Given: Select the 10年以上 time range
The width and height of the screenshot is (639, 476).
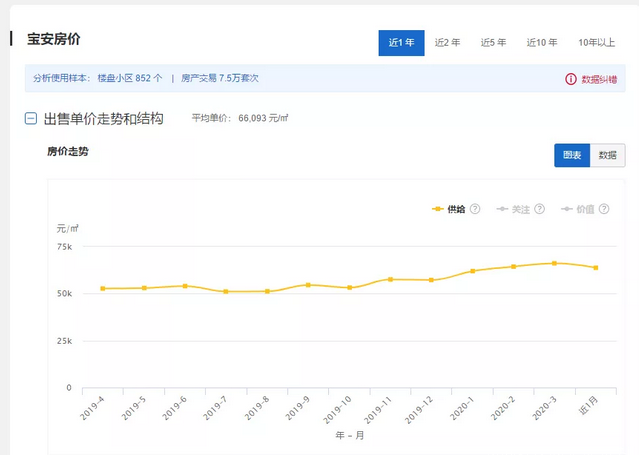Looking at the screenshot, I should tap(596, 43).
